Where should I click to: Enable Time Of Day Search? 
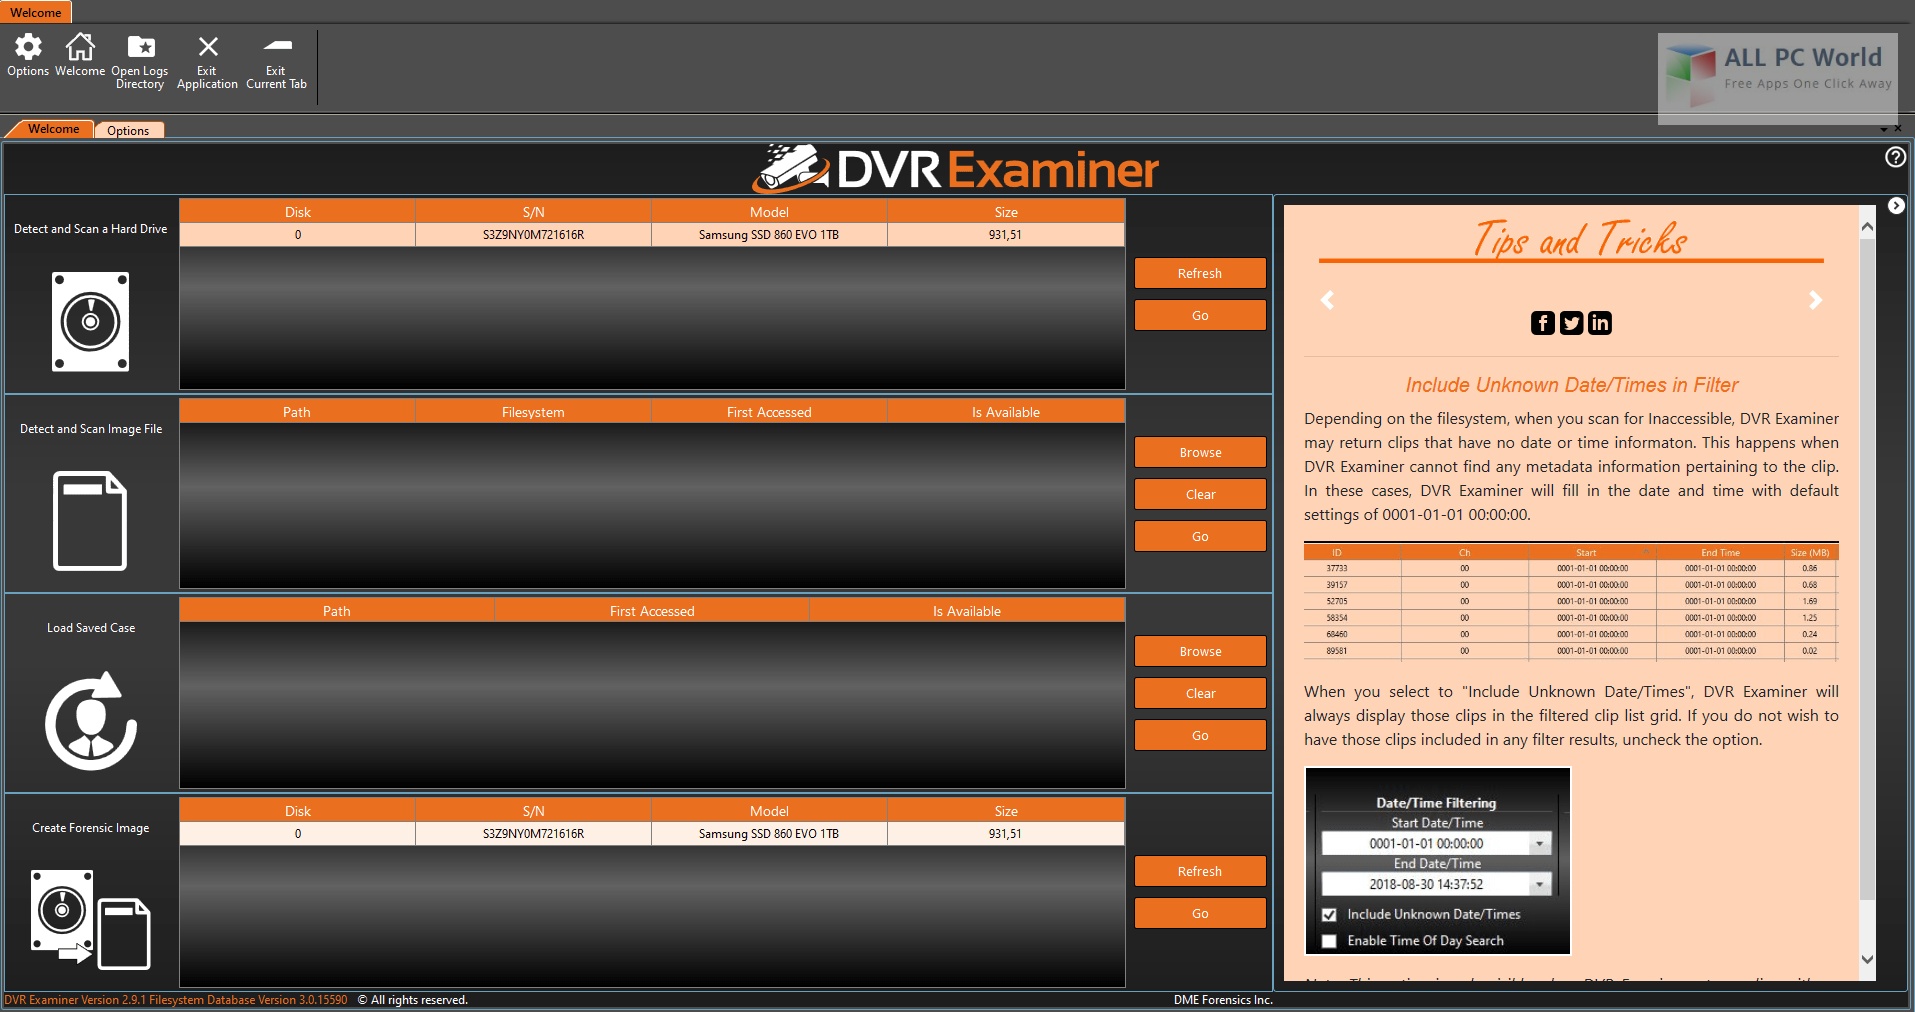point(1329,940)
